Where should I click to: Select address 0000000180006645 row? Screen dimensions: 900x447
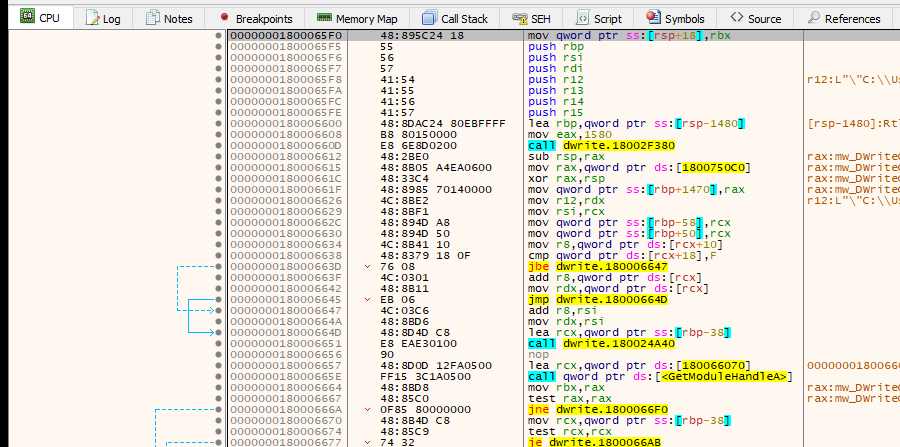tap(286, 300)
